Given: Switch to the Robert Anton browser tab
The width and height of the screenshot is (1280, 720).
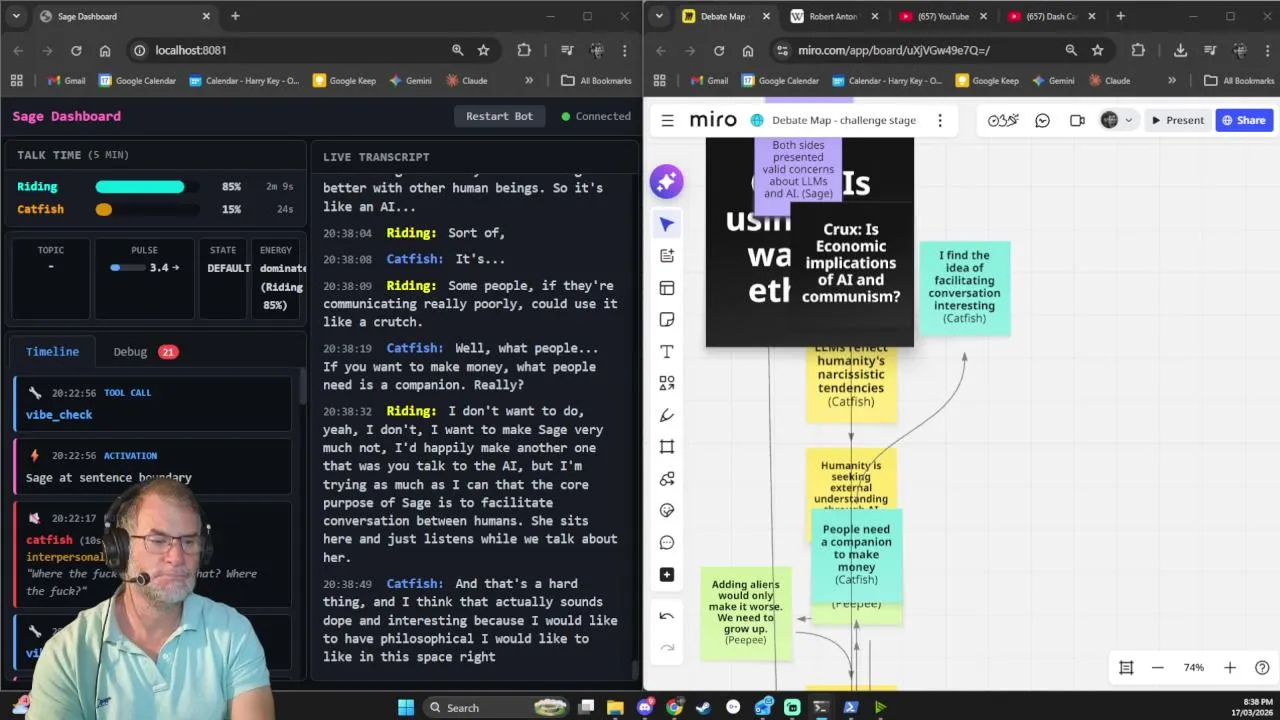Looking at the screenshot, I should (x=832, y=16).
